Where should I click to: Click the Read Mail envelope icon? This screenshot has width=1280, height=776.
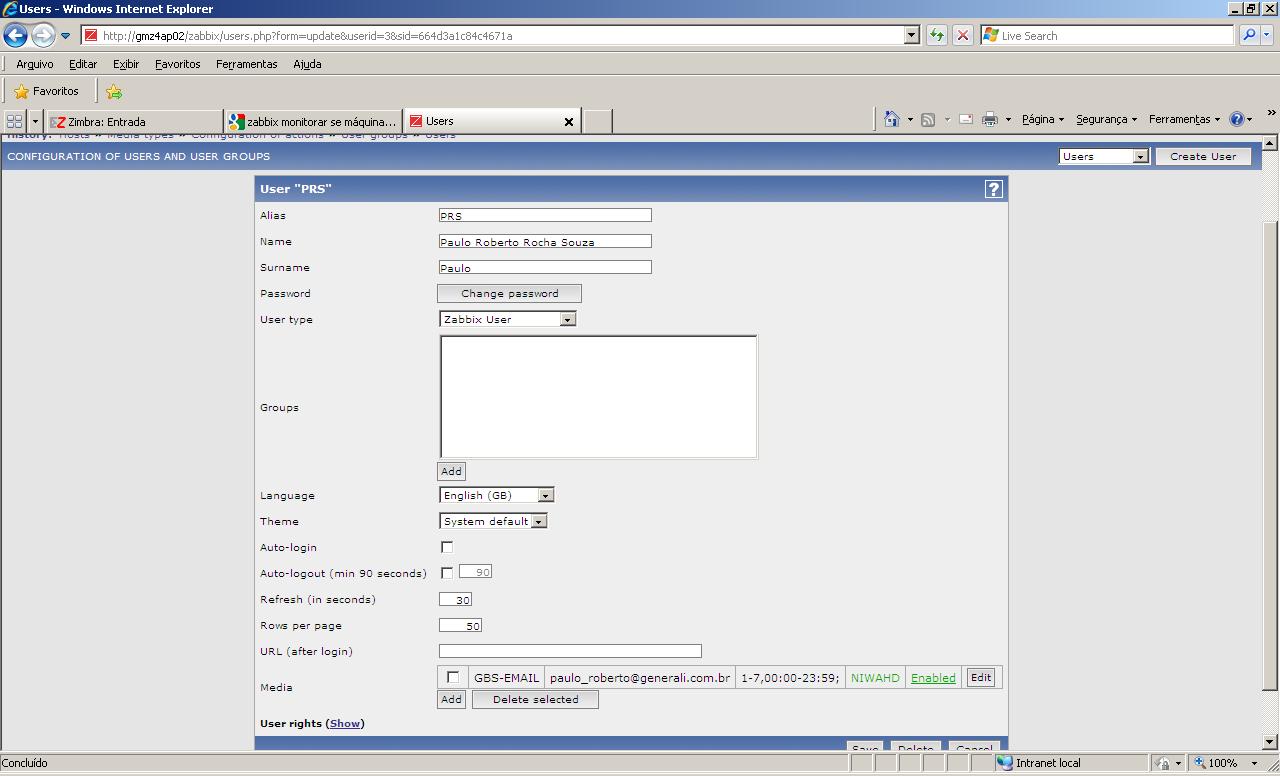(x=966, y=119)
